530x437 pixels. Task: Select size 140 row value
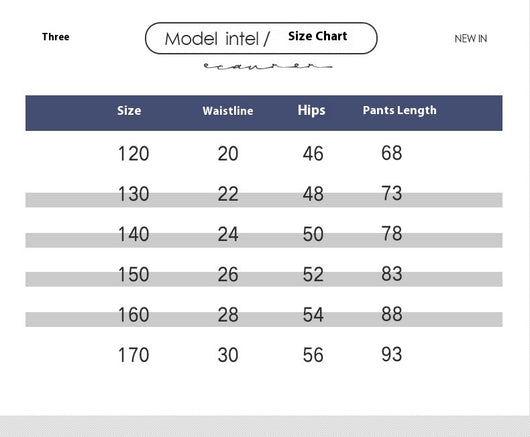coord(133,234)
